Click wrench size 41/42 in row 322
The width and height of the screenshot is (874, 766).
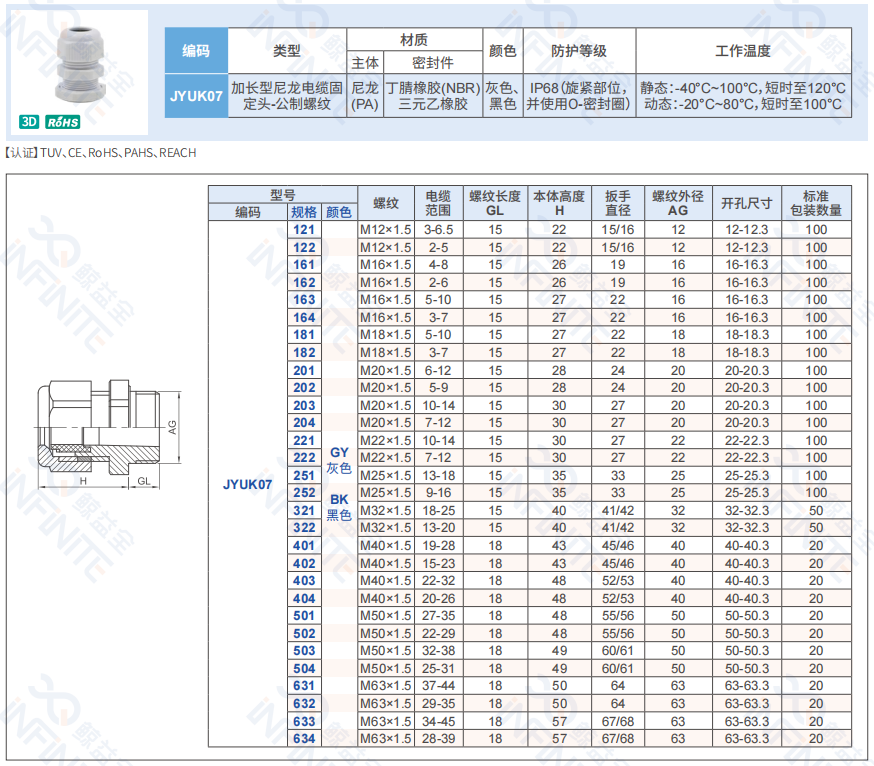[x=618, y=528]
